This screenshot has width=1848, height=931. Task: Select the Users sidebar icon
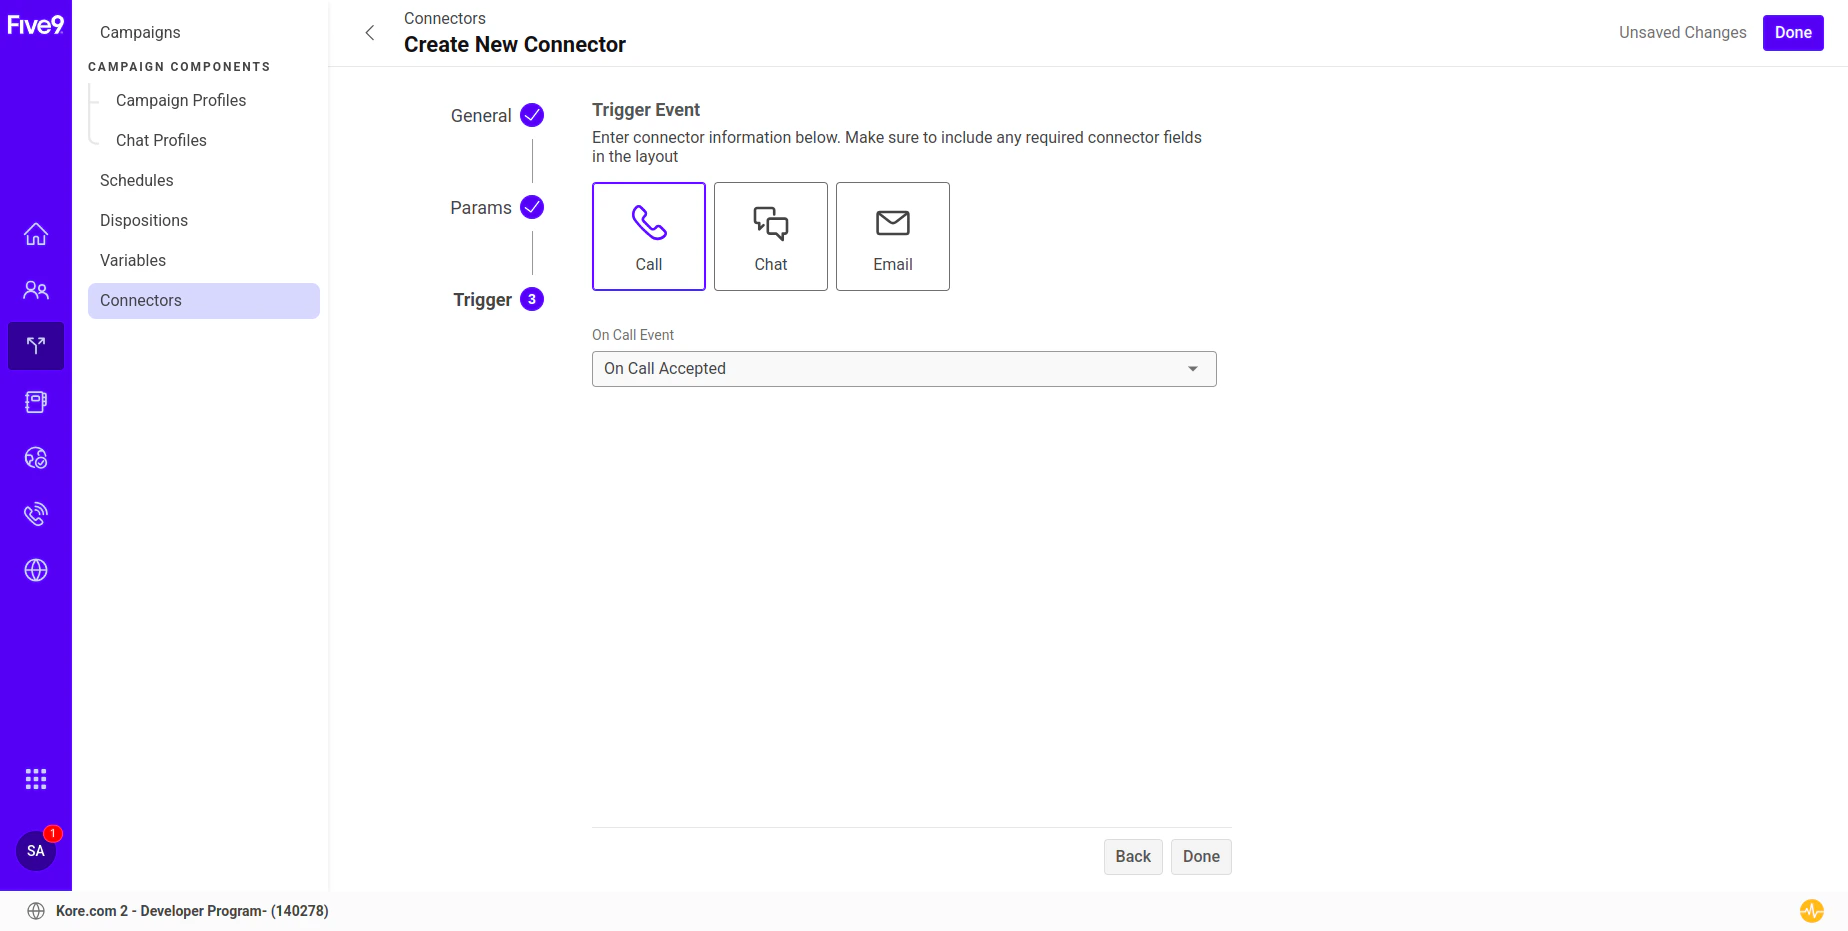click(36, 290)
